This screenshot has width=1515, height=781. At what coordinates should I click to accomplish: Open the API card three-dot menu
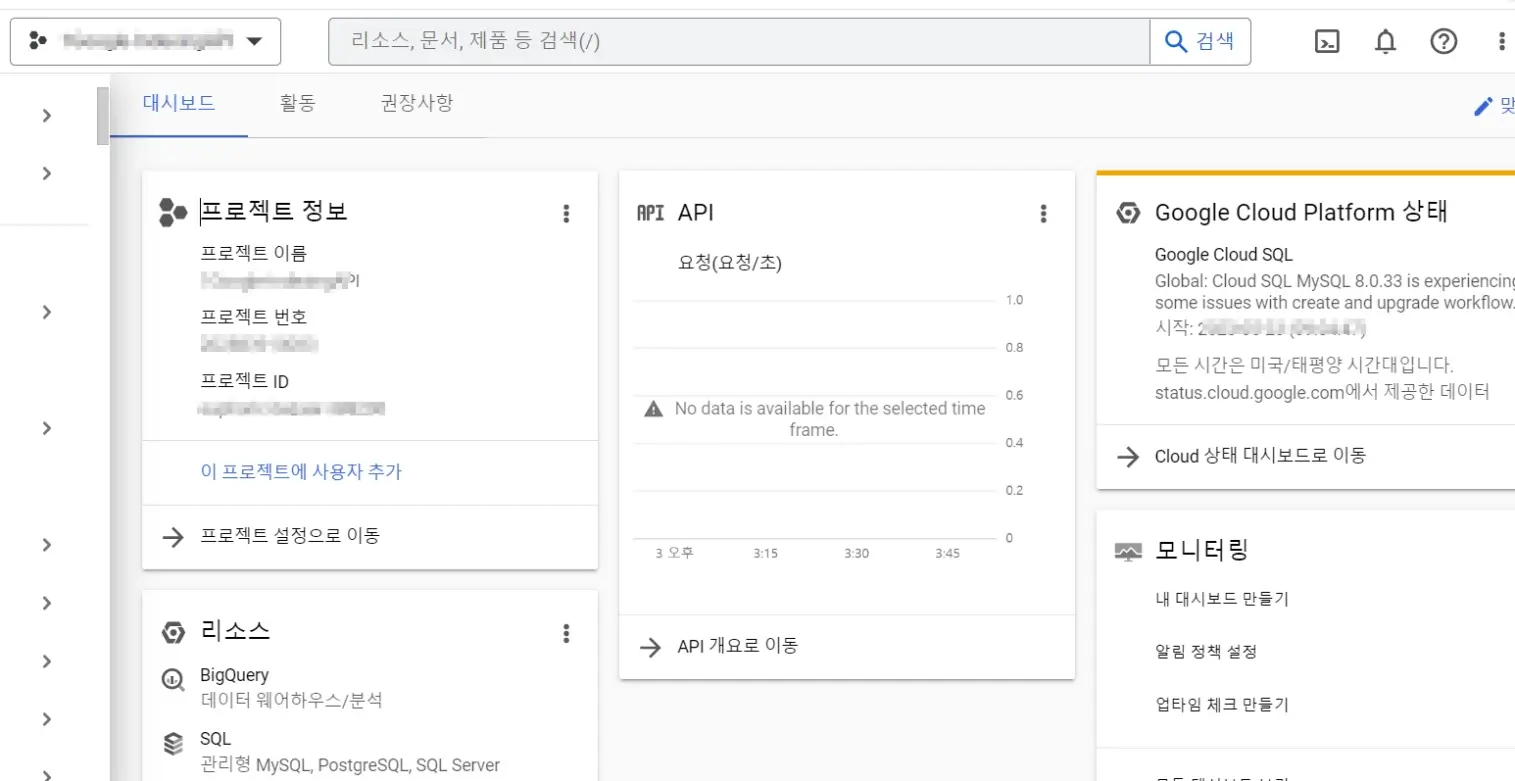coord(1043,212)
